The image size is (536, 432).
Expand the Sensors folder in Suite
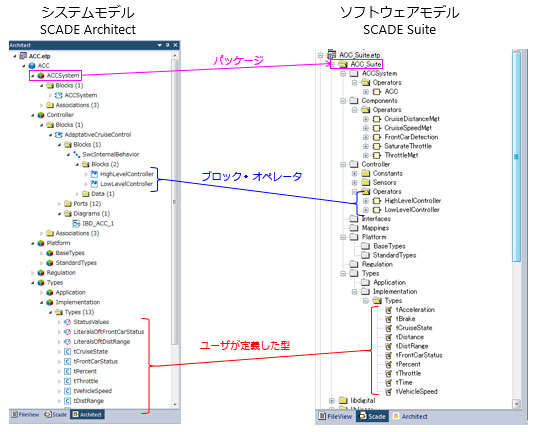pyautogui.click(x=354, y=183)
